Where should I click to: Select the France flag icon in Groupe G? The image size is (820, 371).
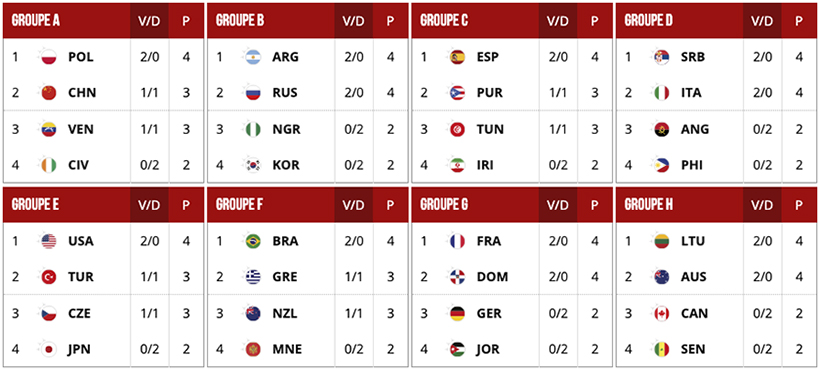pyautogui.click(x=458, y=241)
